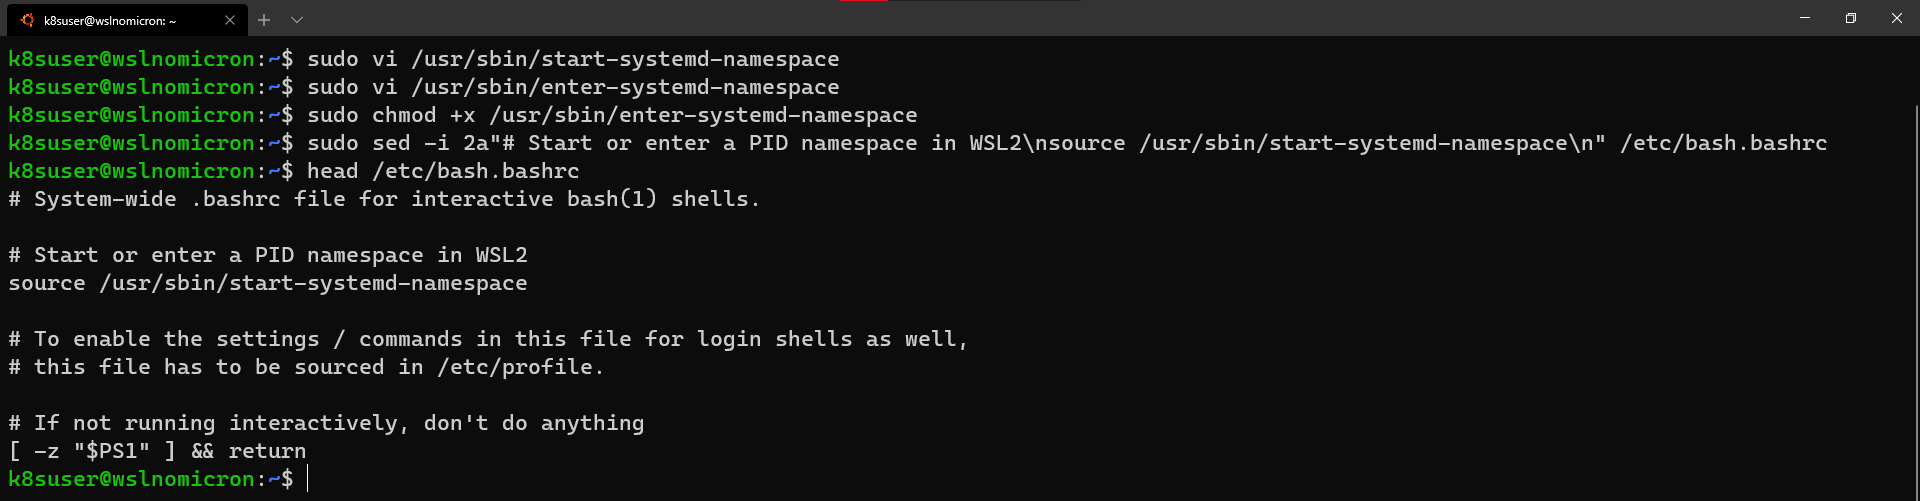1920x501 pixels.
Task: Click the '[ -z "$PS1" ] && return' line
Action: tap(157, 451)
